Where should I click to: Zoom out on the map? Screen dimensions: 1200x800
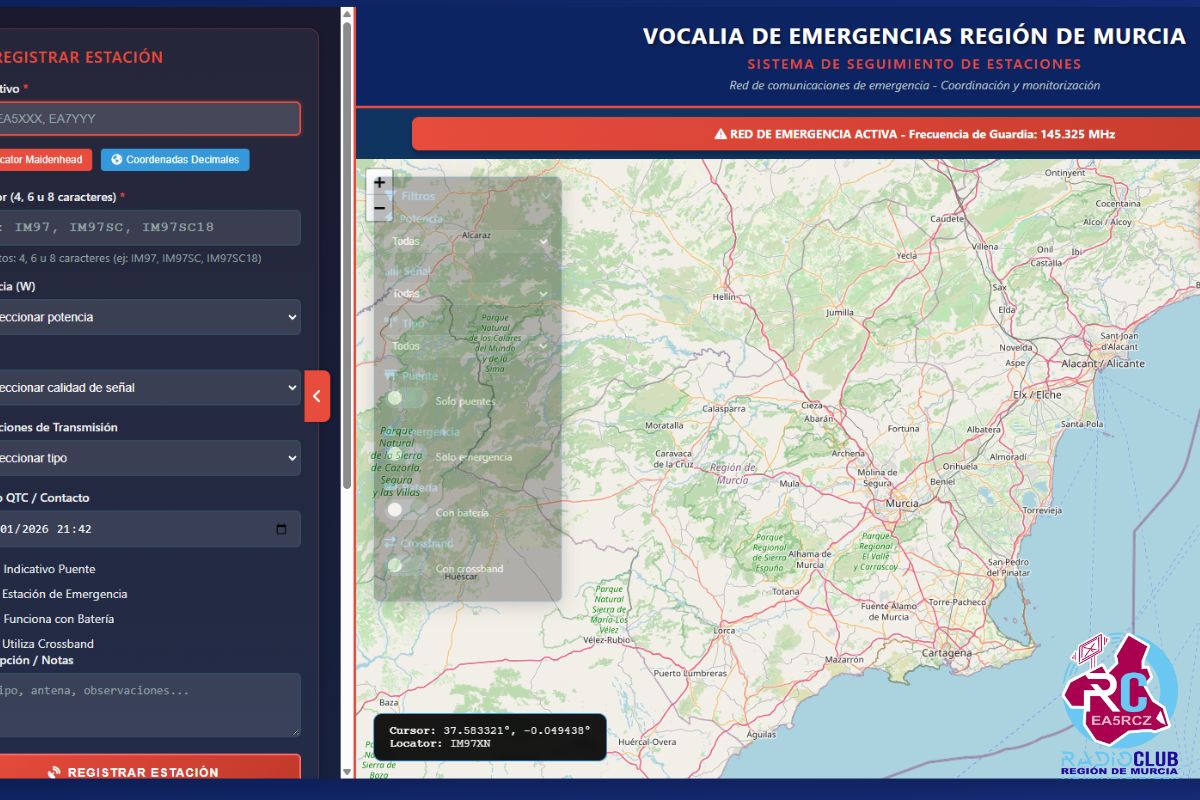pyautogui.click(x=380, y=208)
